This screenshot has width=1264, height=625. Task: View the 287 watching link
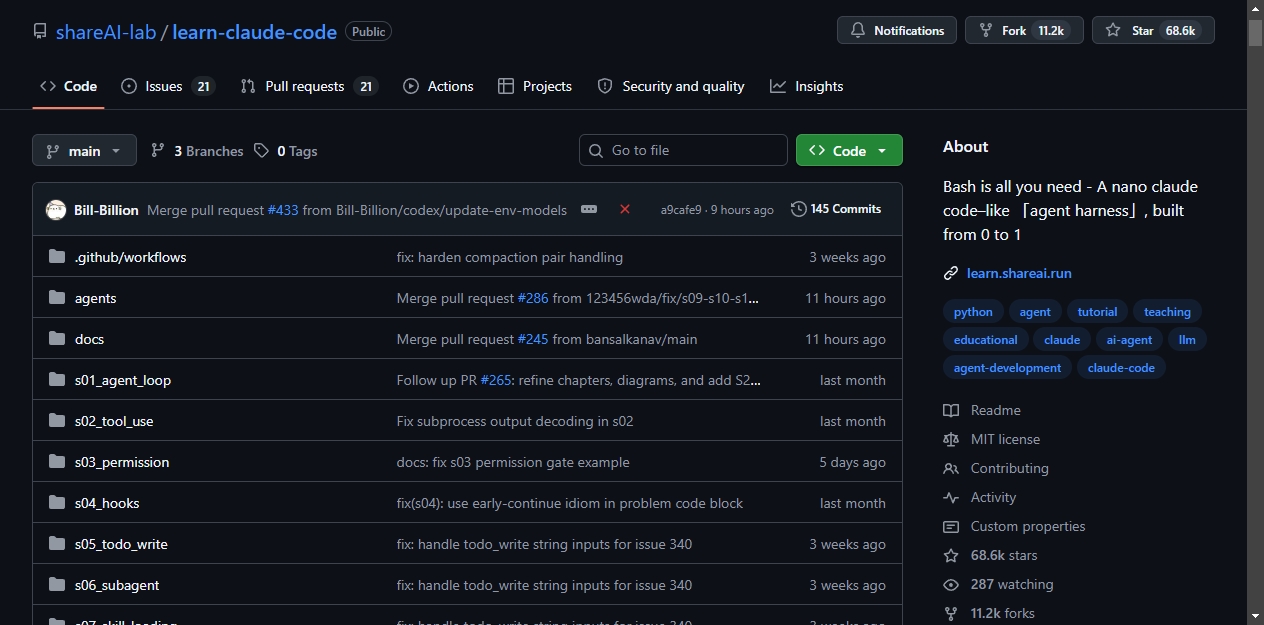999,584
